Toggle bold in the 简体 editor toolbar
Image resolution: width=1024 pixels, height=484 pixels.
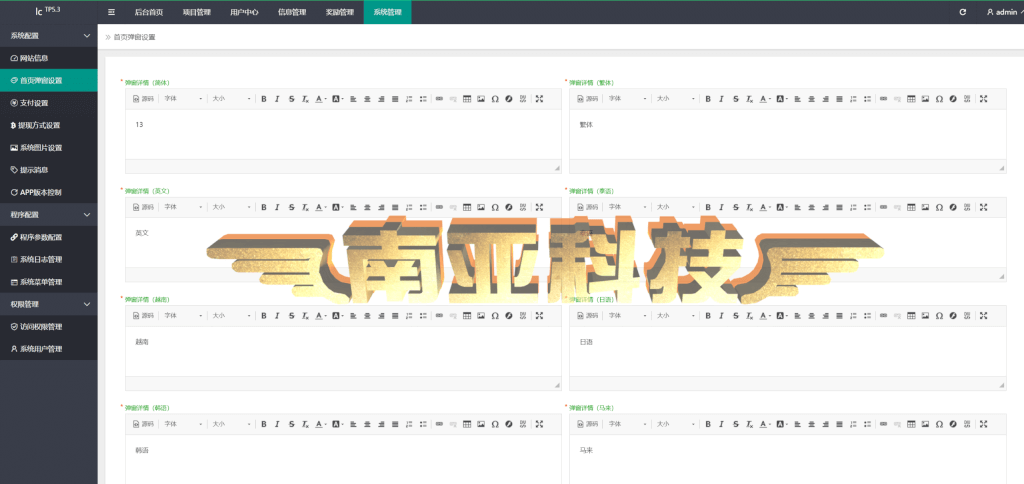coord(264,99)
